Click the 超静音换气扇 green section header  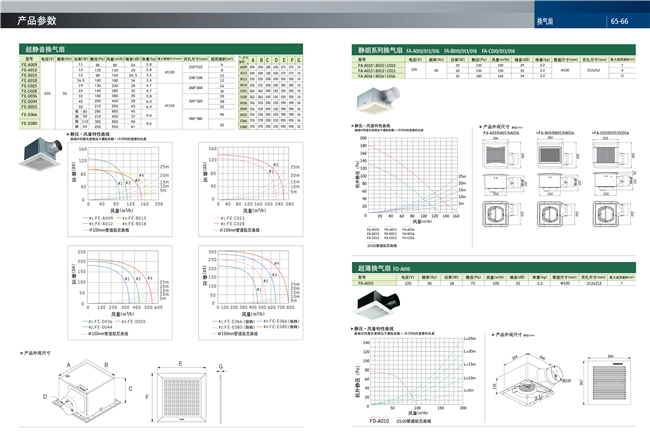click(x=46, y=47)
